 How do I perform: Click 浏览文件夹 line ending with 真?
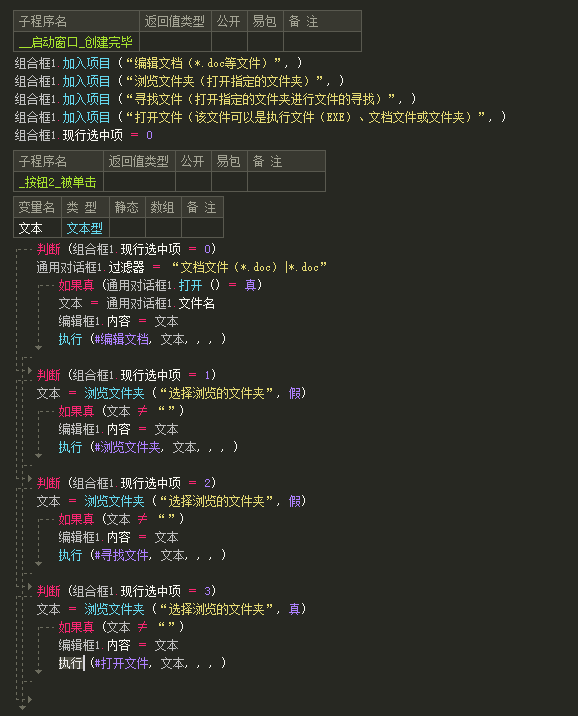(x=171, y=609)
